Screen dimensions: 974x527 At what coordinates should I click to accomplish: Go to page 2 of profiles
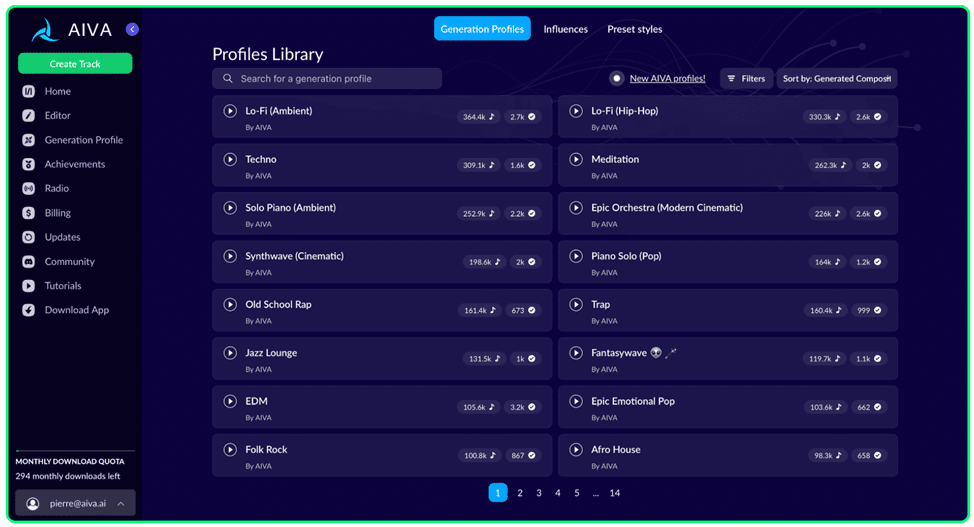click(x=520, y=493)
